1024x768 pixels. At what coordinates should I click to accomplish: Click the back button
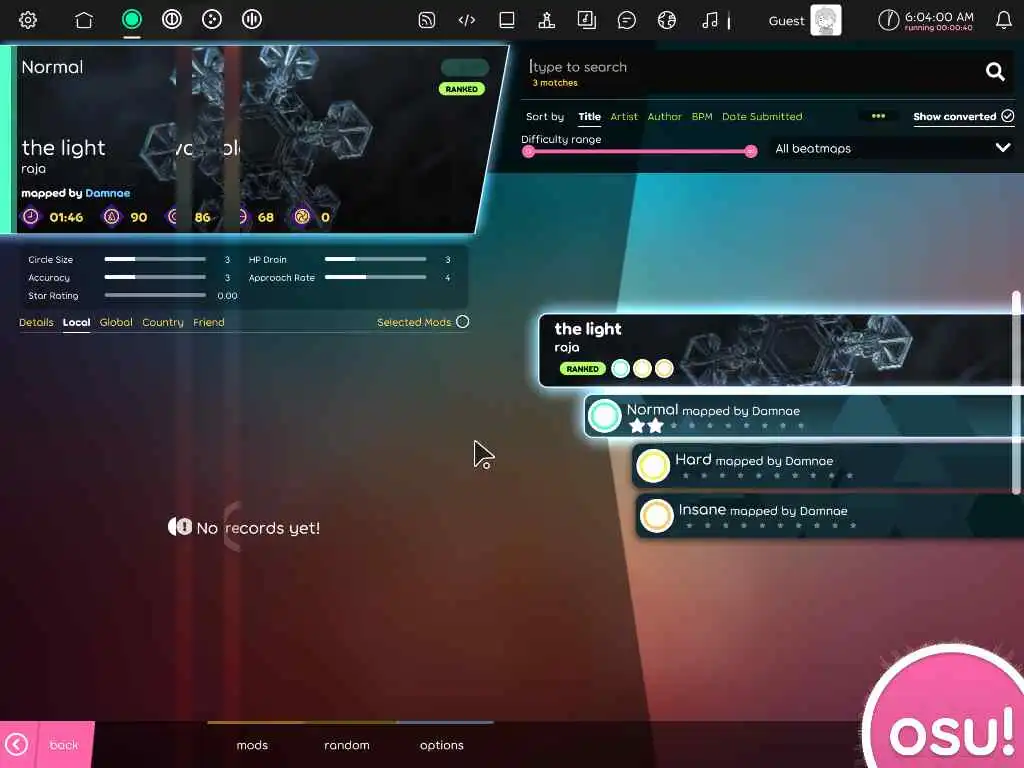(47, 744)
